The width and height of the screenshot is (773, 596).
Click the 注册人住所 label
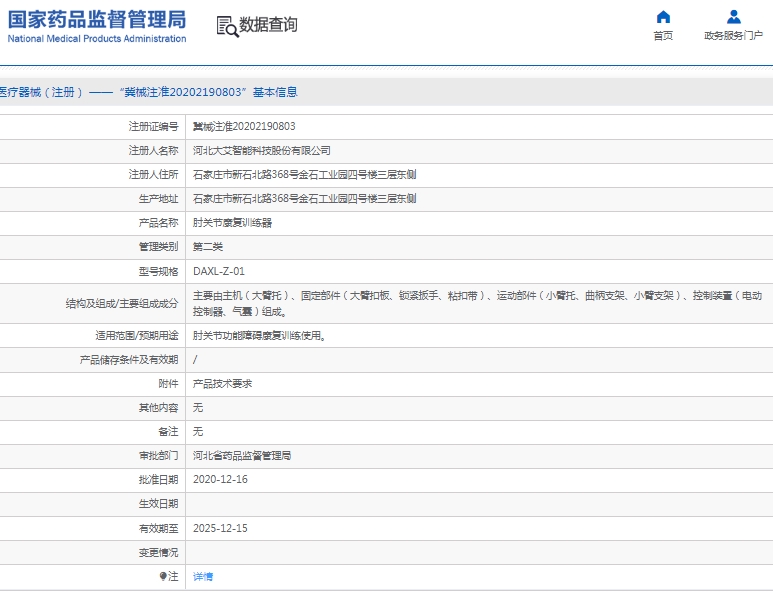coord(153,175)
